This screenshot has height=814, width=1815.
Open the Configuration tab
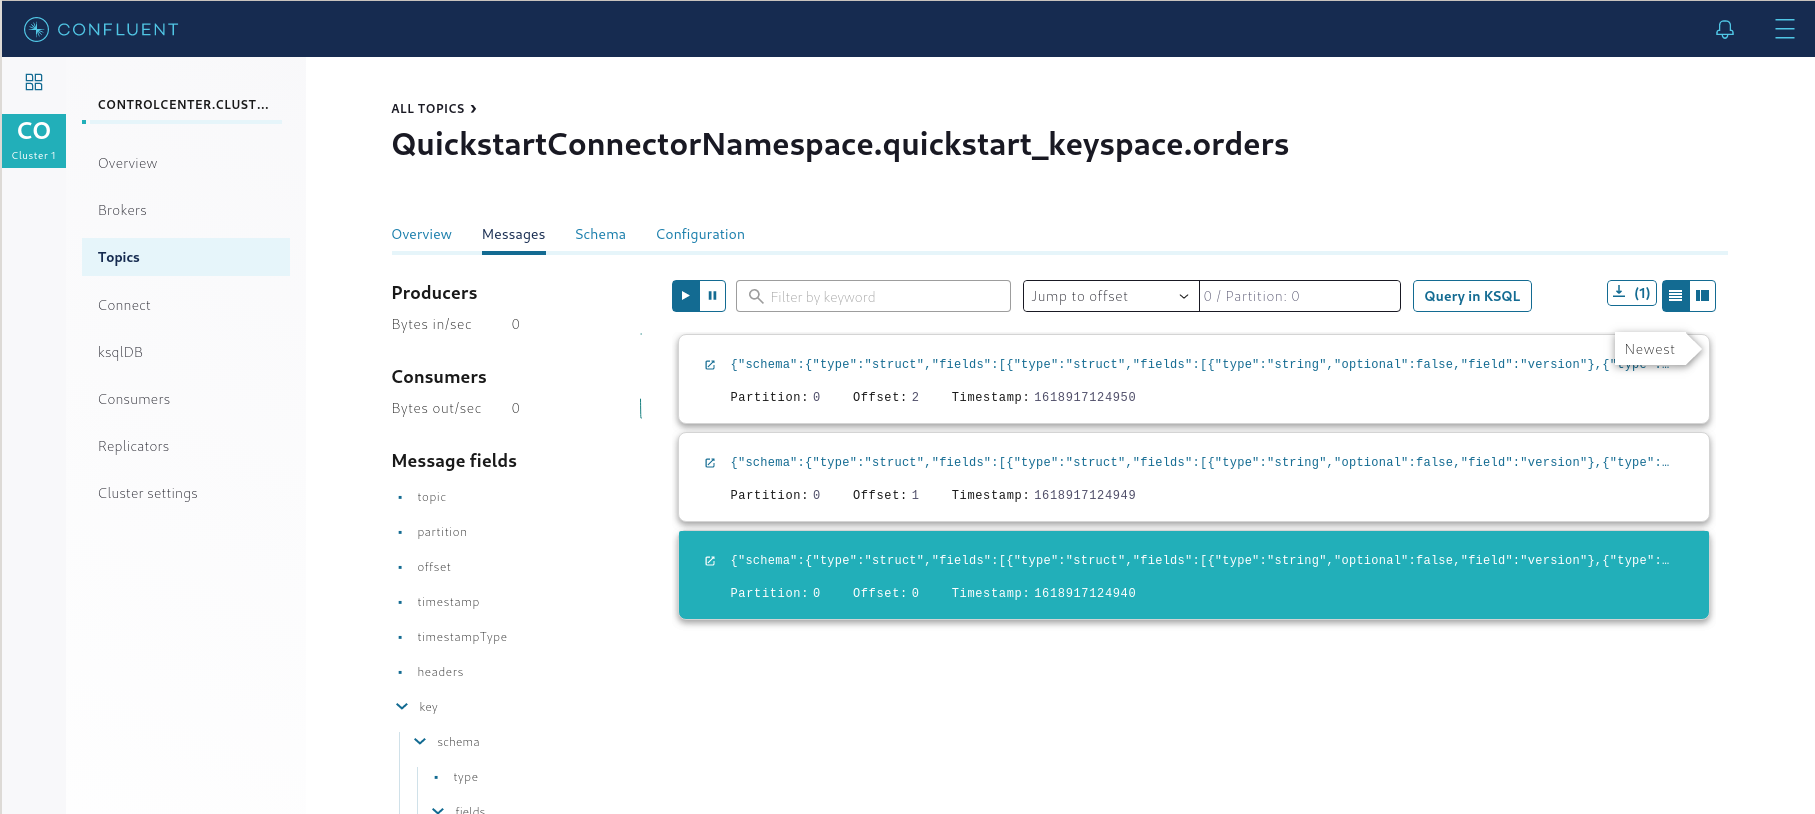click(x=700, y=234)
